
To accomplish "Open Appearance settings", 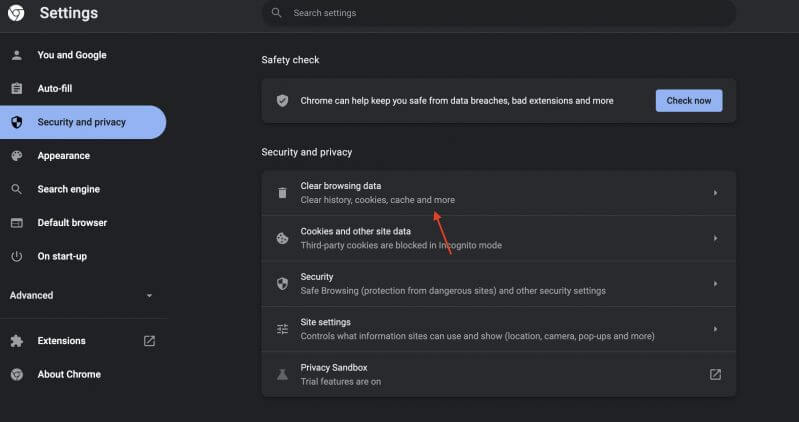I will coord(64,156).
